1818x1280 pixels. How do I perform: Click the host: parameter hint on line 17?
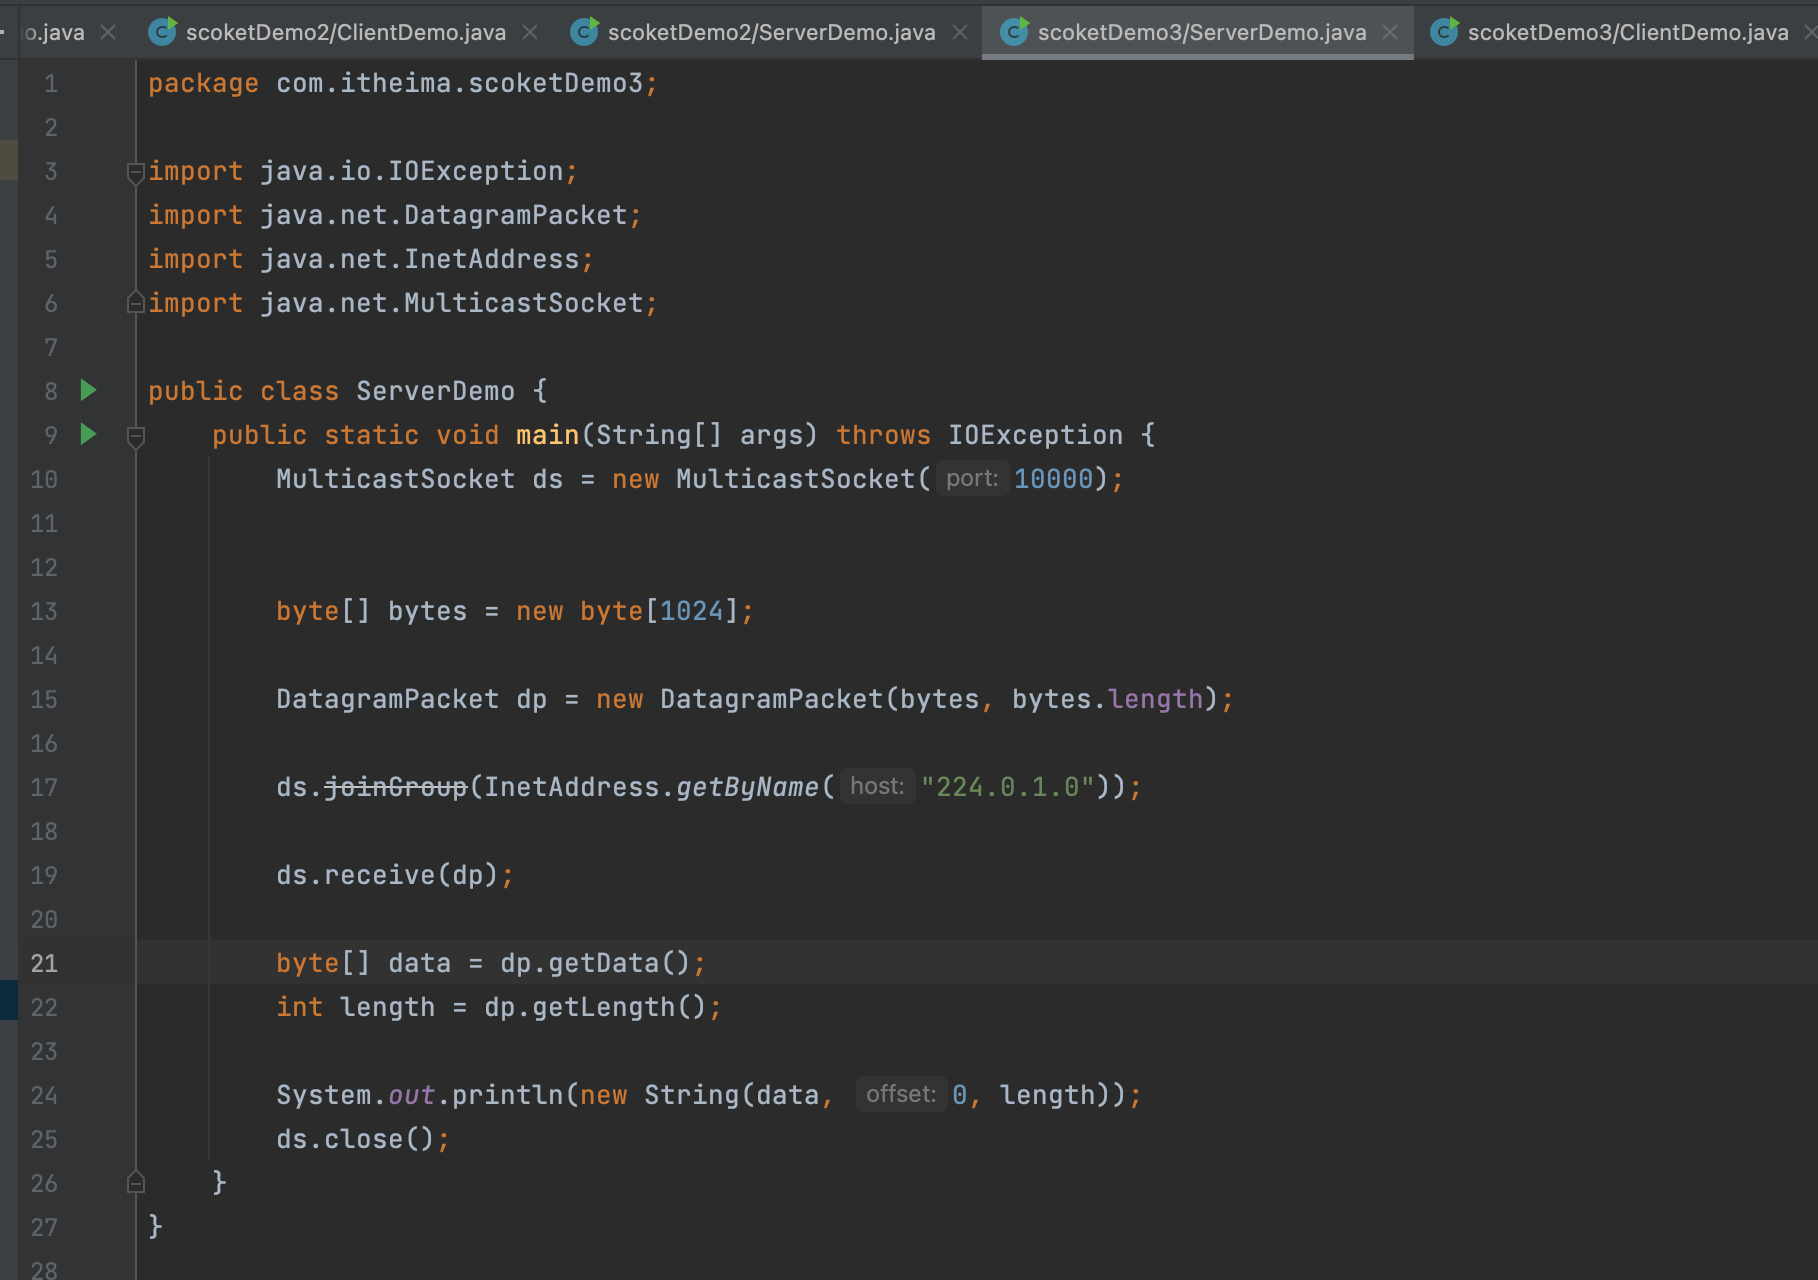pyautogui.click(x=877, y=787)
